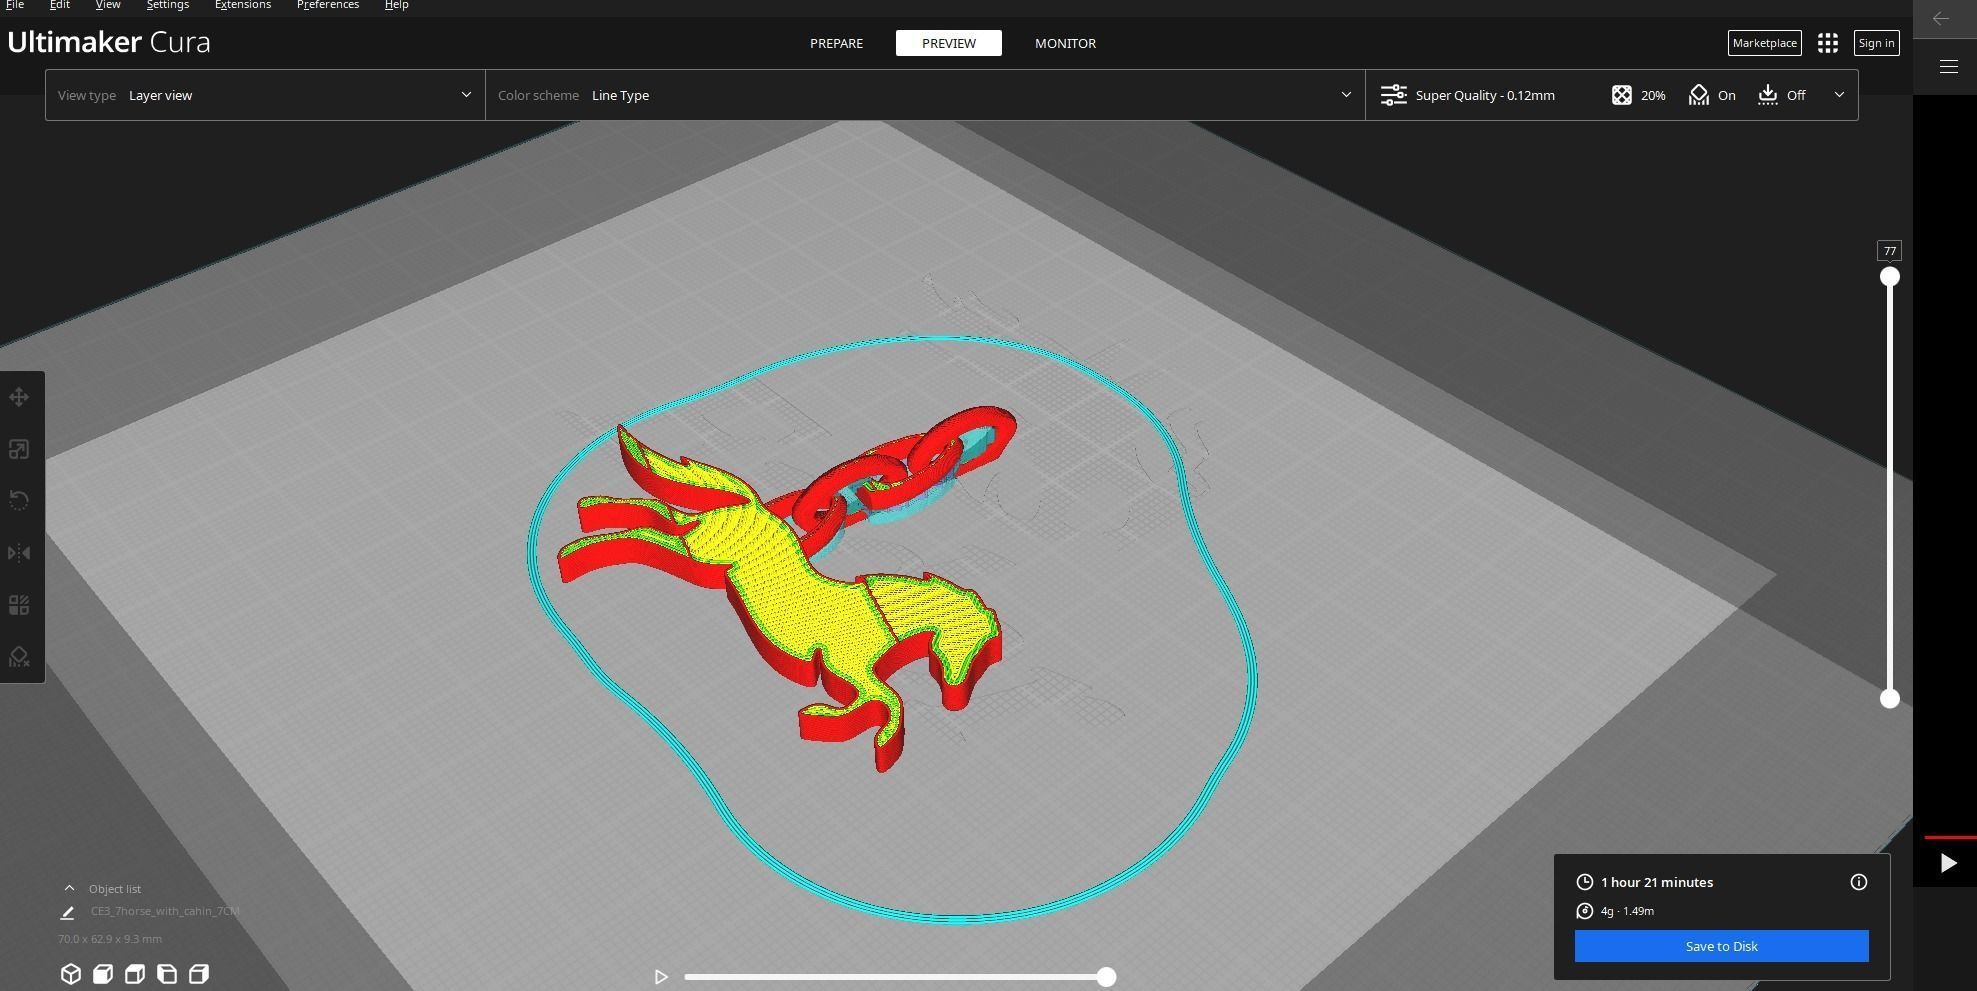Open Per Model Settings tool

pyautogui.click(x=19, y=605)
